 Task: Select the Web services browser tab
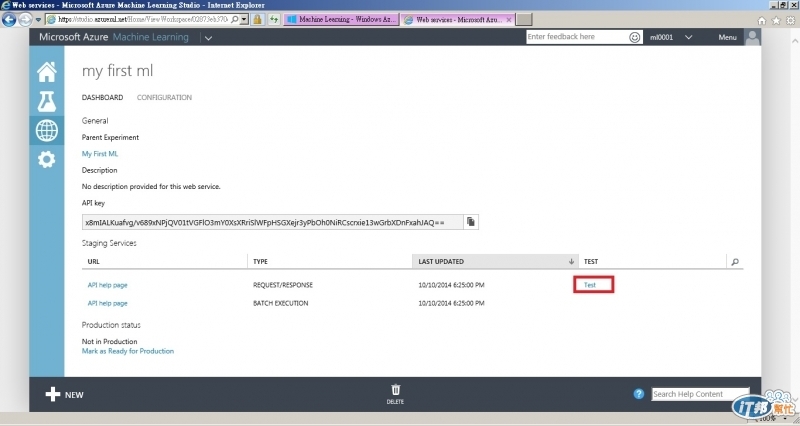(458, 19)
